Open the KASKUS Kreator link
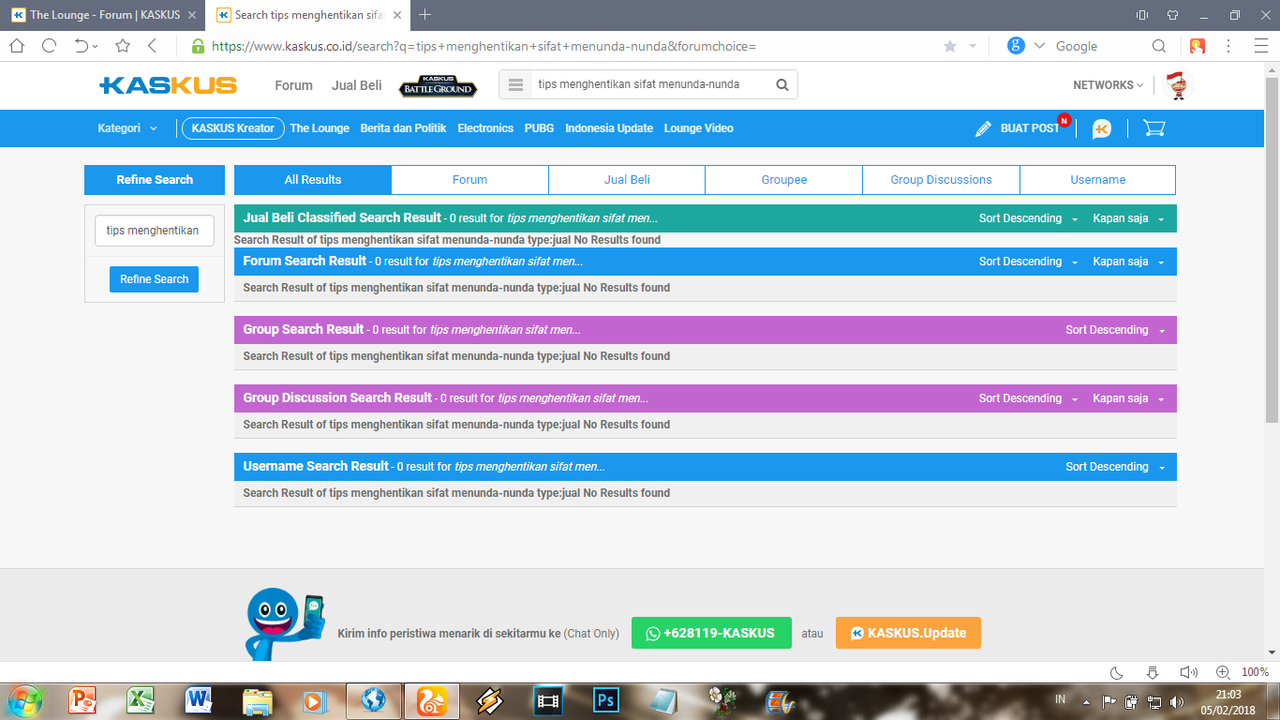The height and width of the screenshot is (720, 1280). point(232,128)
